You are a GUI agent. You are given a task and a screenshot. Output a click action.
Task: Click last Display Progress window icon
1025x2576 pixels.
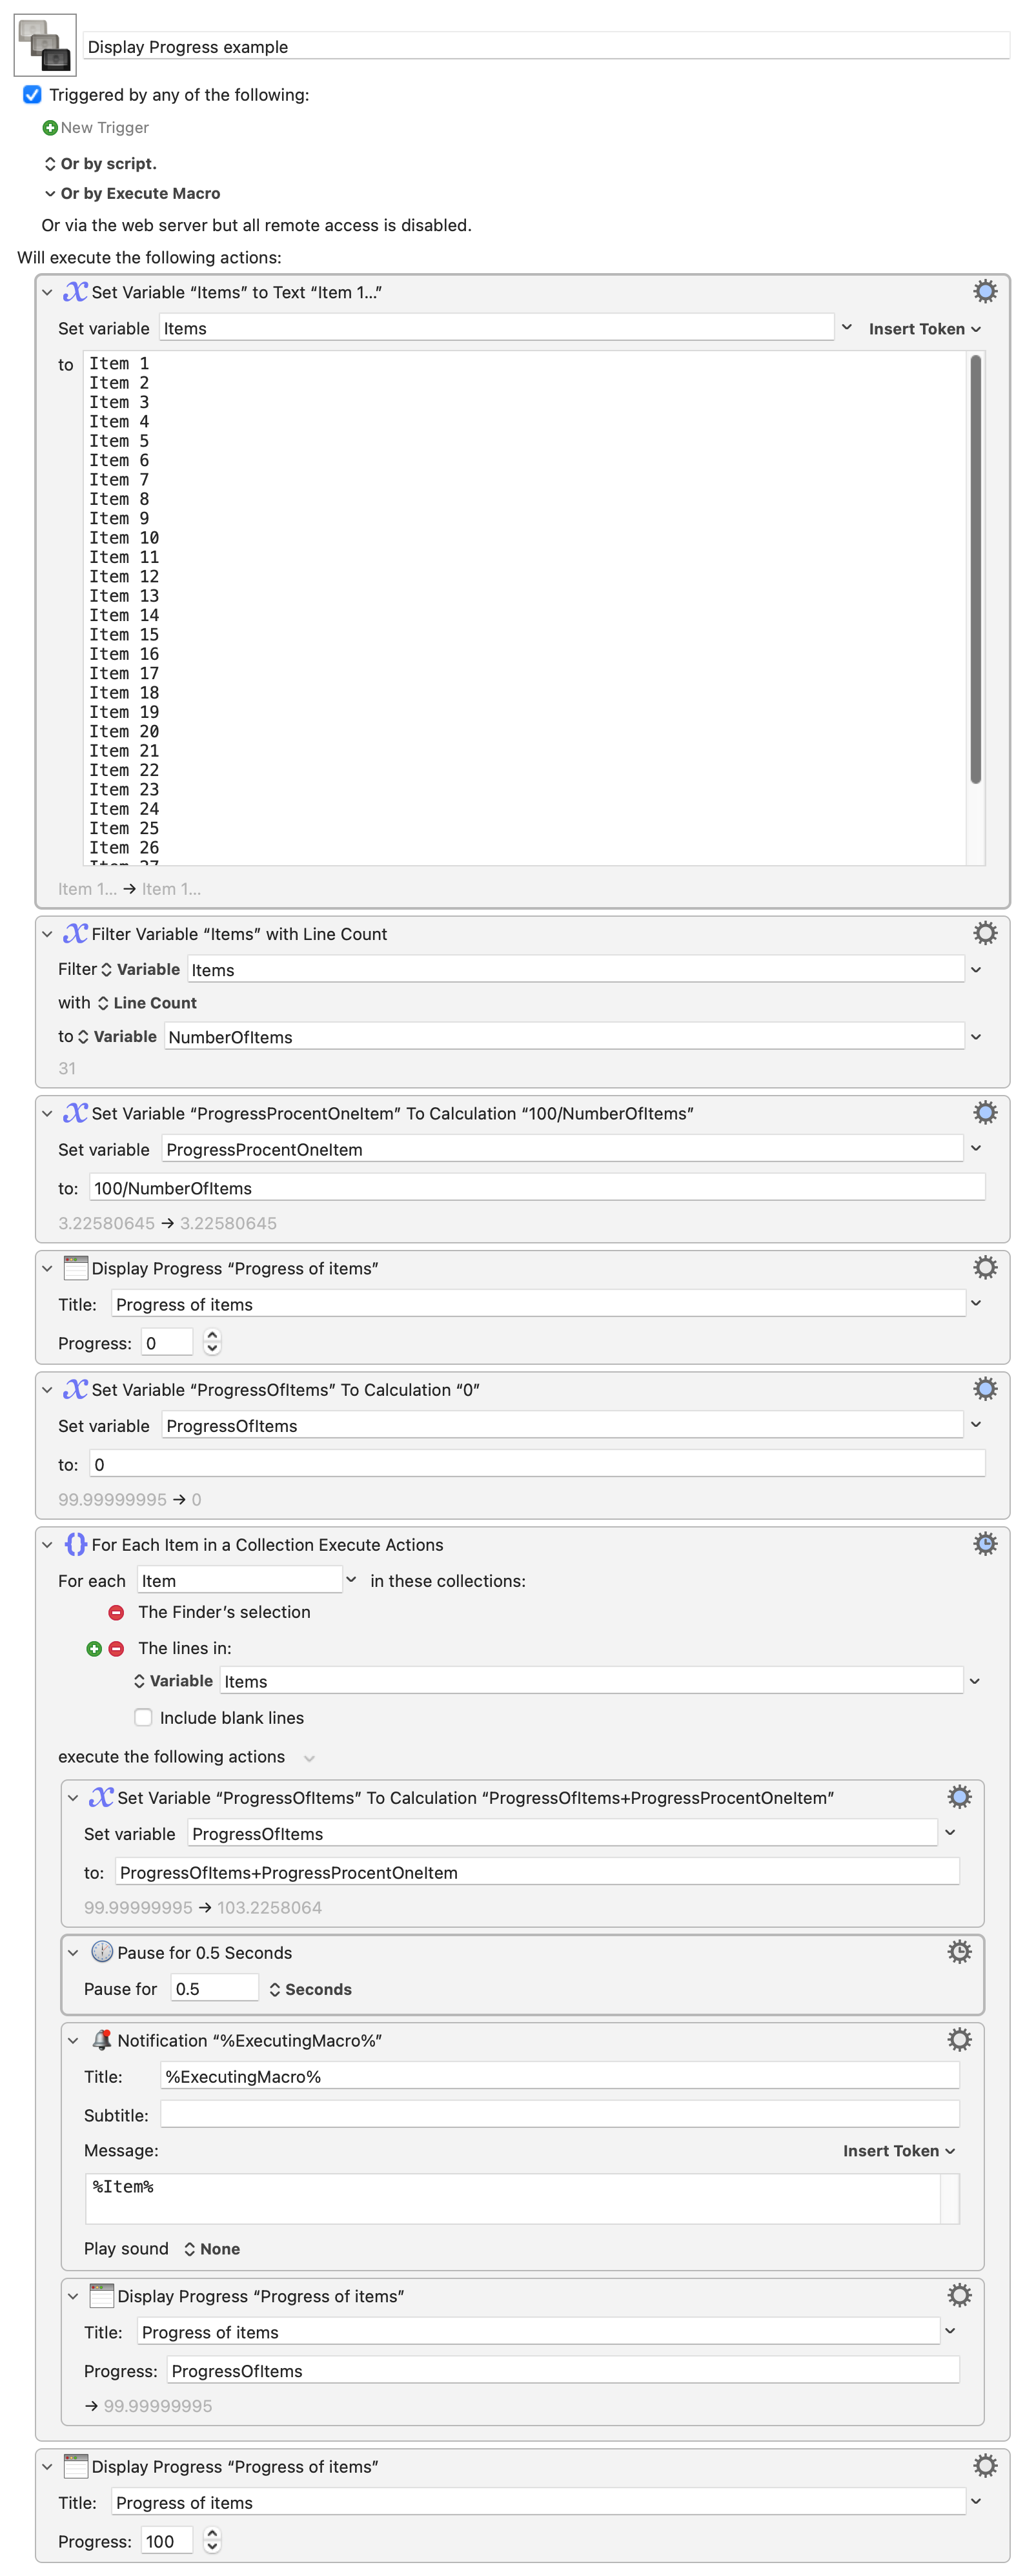[75, 2465]
